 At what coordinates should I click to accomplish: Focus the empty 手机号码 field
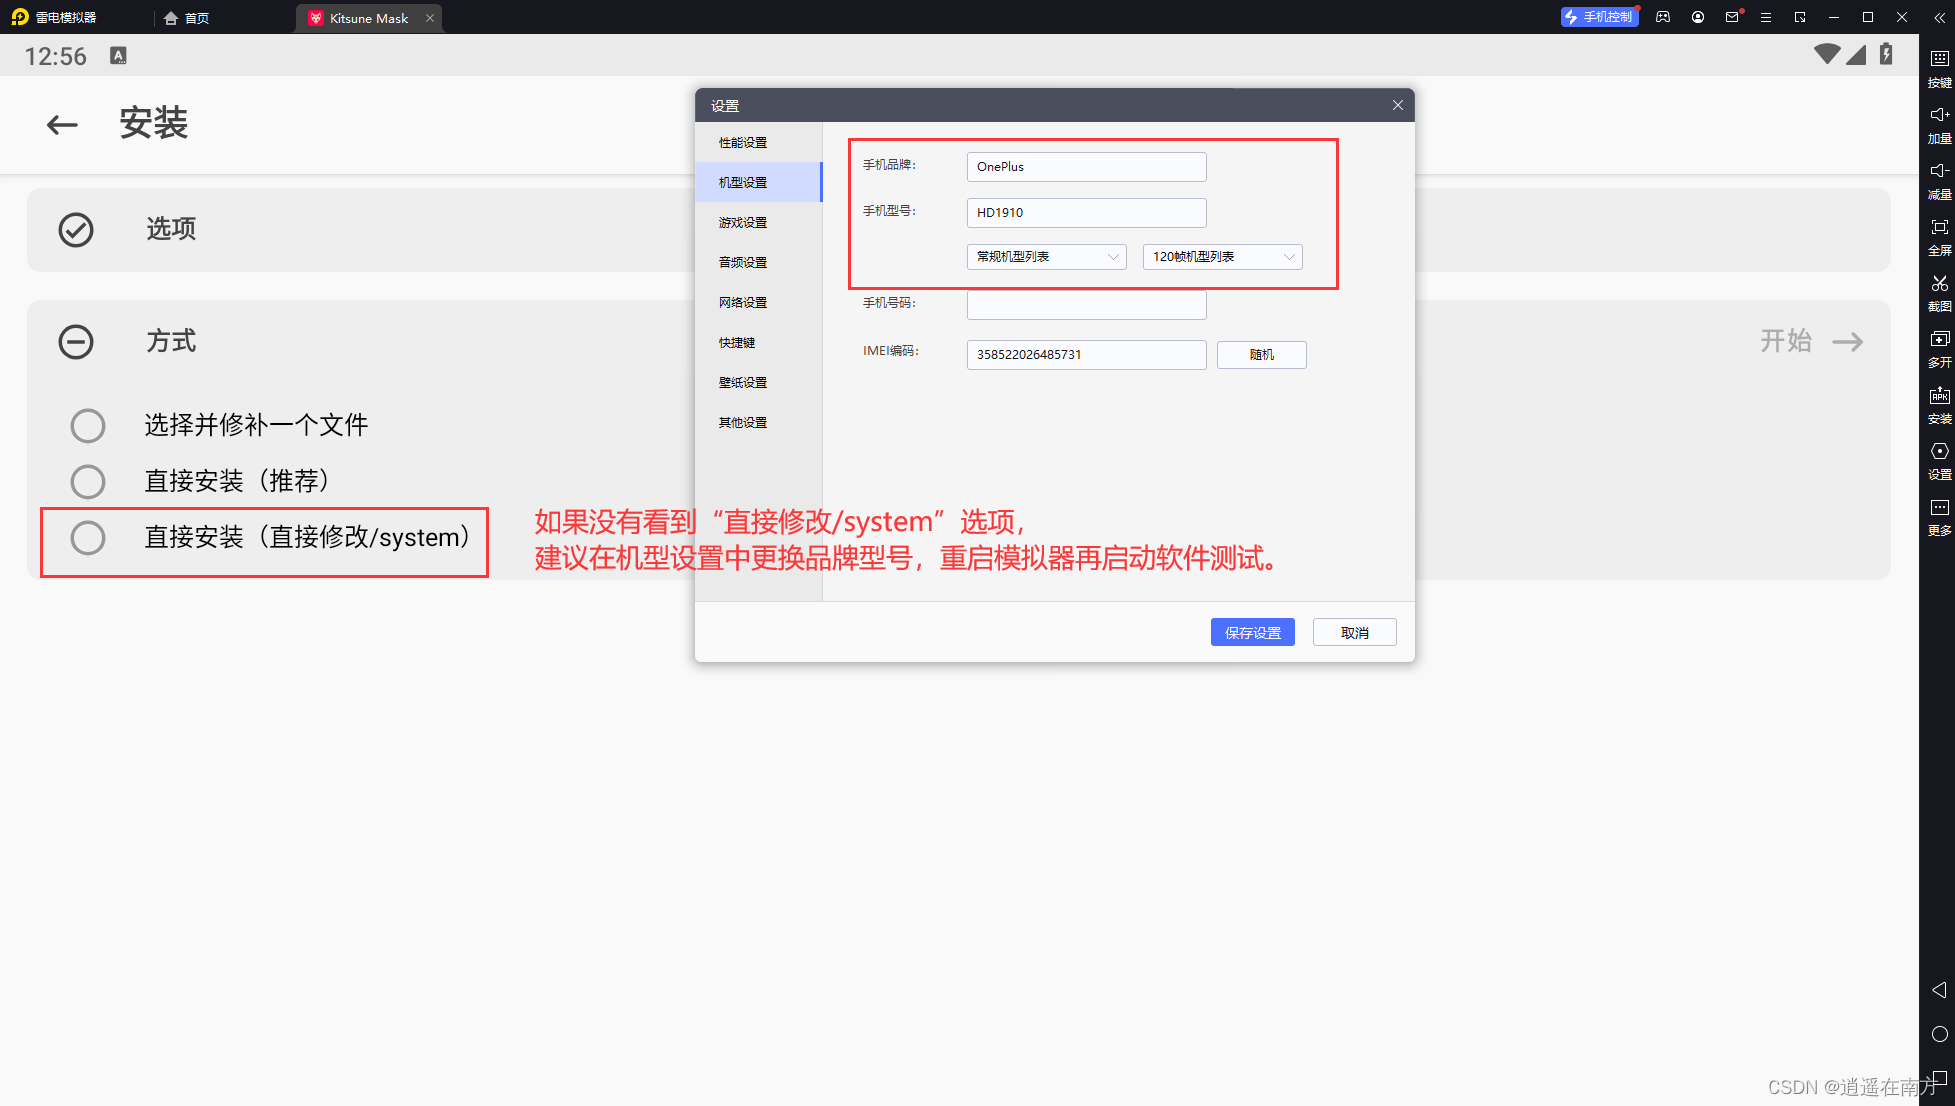pyautogui.click(x=1086, y=304)
